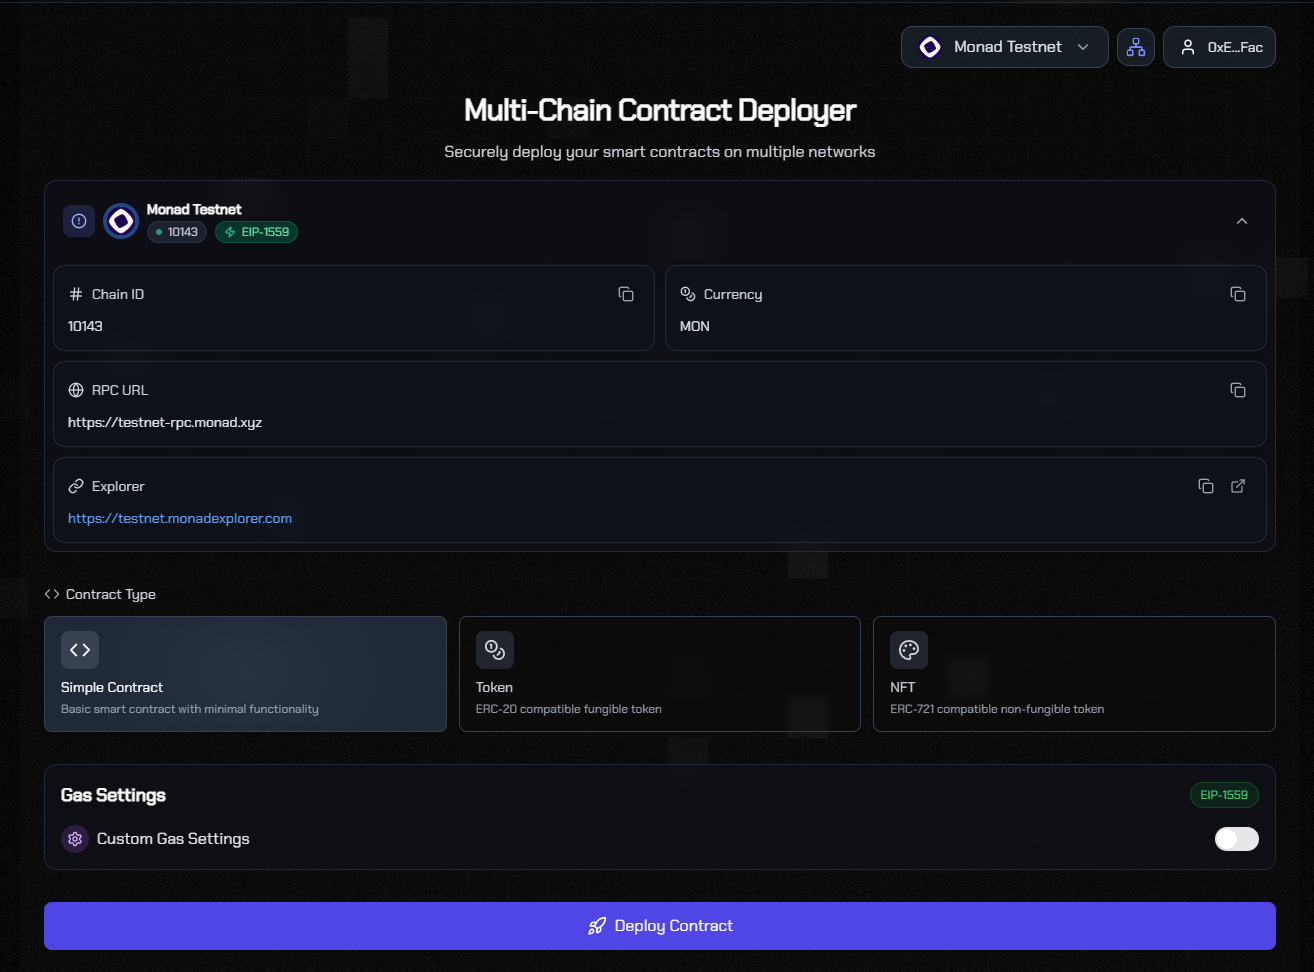Open the 0xE...Fac wallet account button
The height and width of the screenshot is (972, 1314).
[x=1219, y=47]
